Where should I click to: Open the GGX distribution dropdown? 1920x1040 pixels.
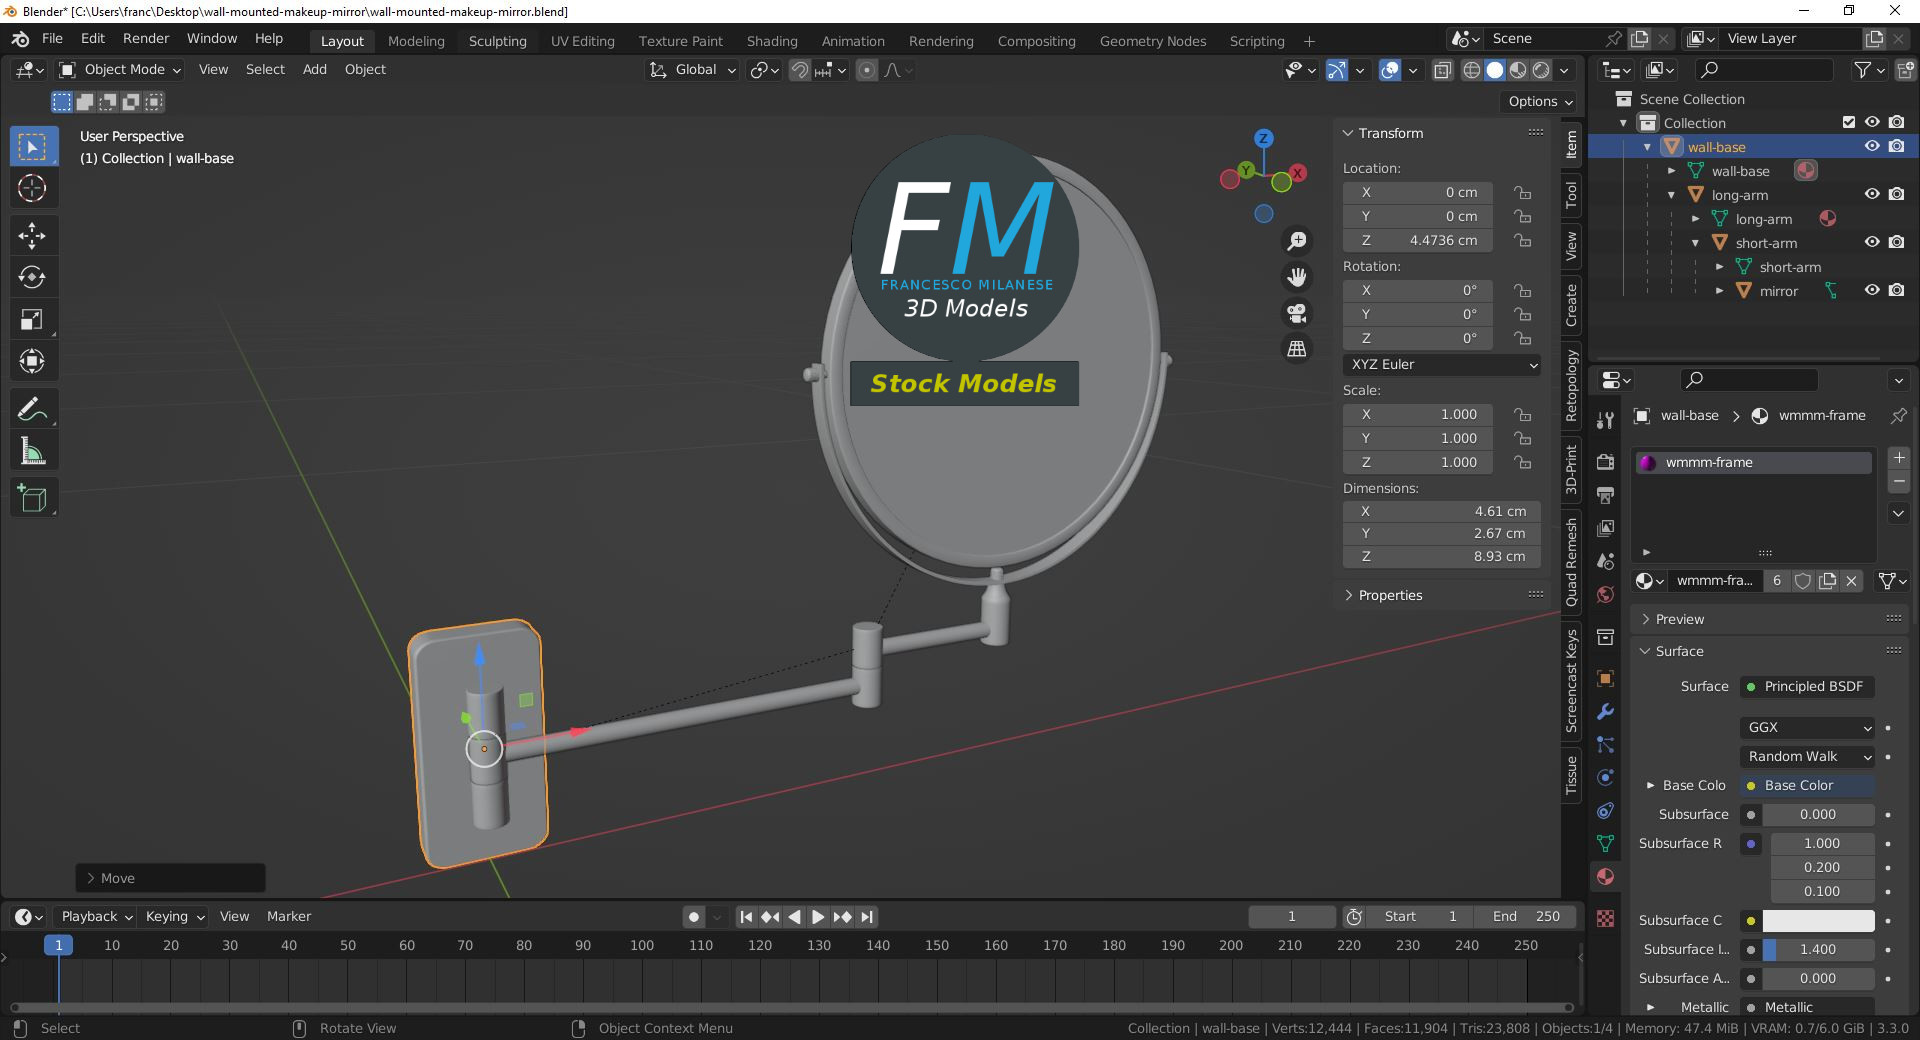(x=1808, y=728)
